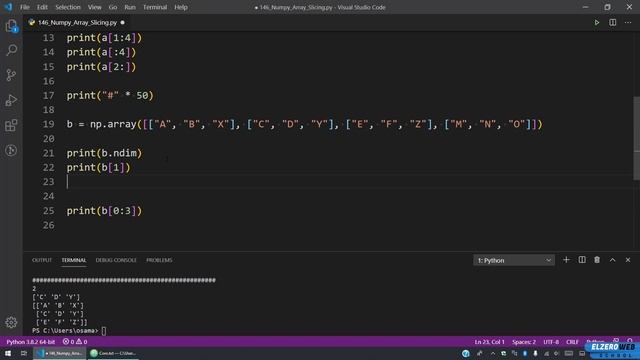Image resolution: width=640 pixels, height=360 pixels.
Task: Switch to the PROBLEMS tab
Action: coord(159,260)
